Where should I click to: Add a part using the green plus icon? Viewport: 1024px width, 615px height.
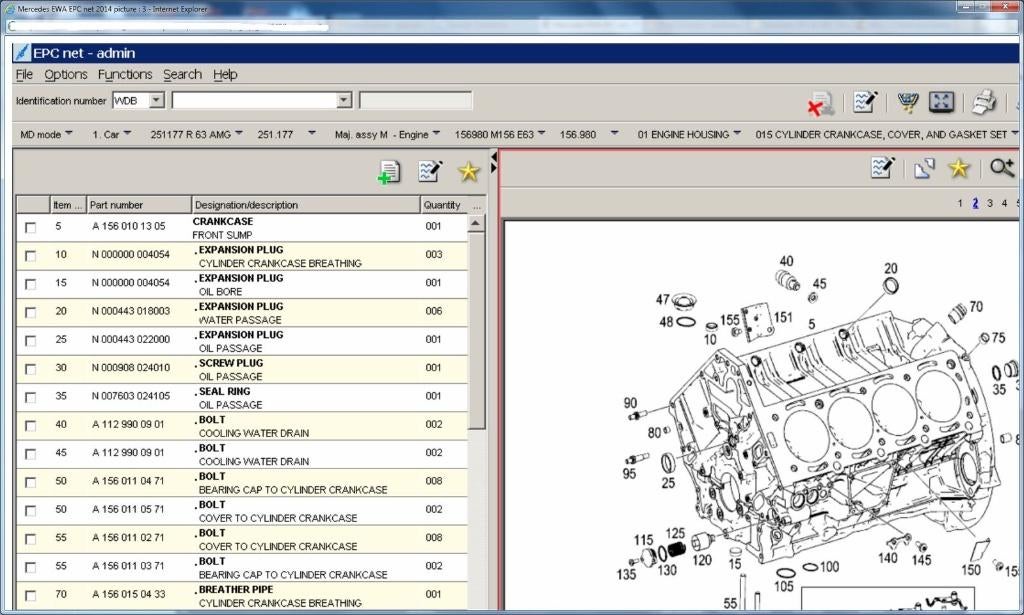389,171
